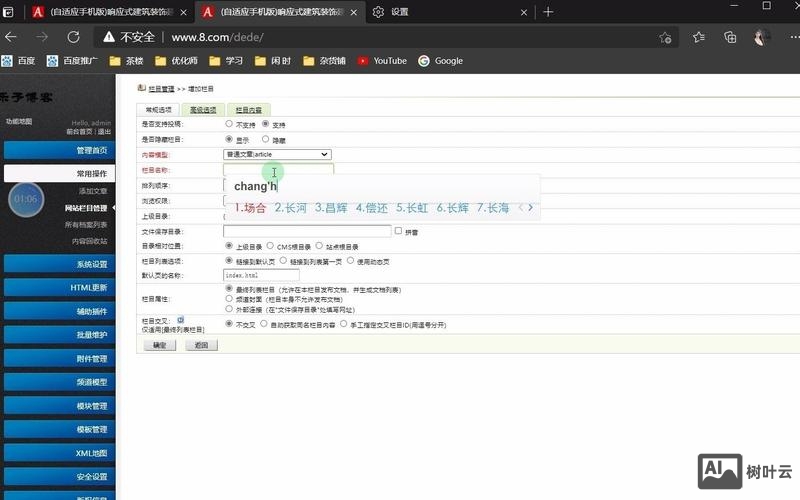The height and width of the screenshot is (500, 800).
Task: Switch to the 栏目内容 tab
Action: (248, 110)
